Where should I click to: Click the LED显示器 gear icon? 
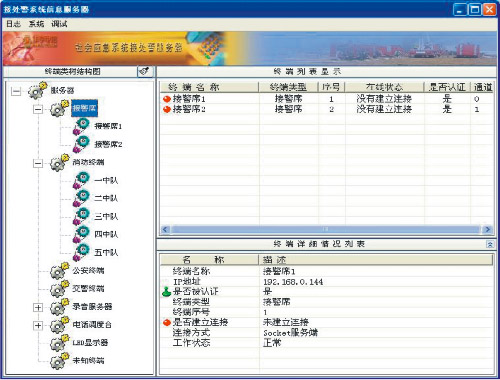tap(59, 342)
